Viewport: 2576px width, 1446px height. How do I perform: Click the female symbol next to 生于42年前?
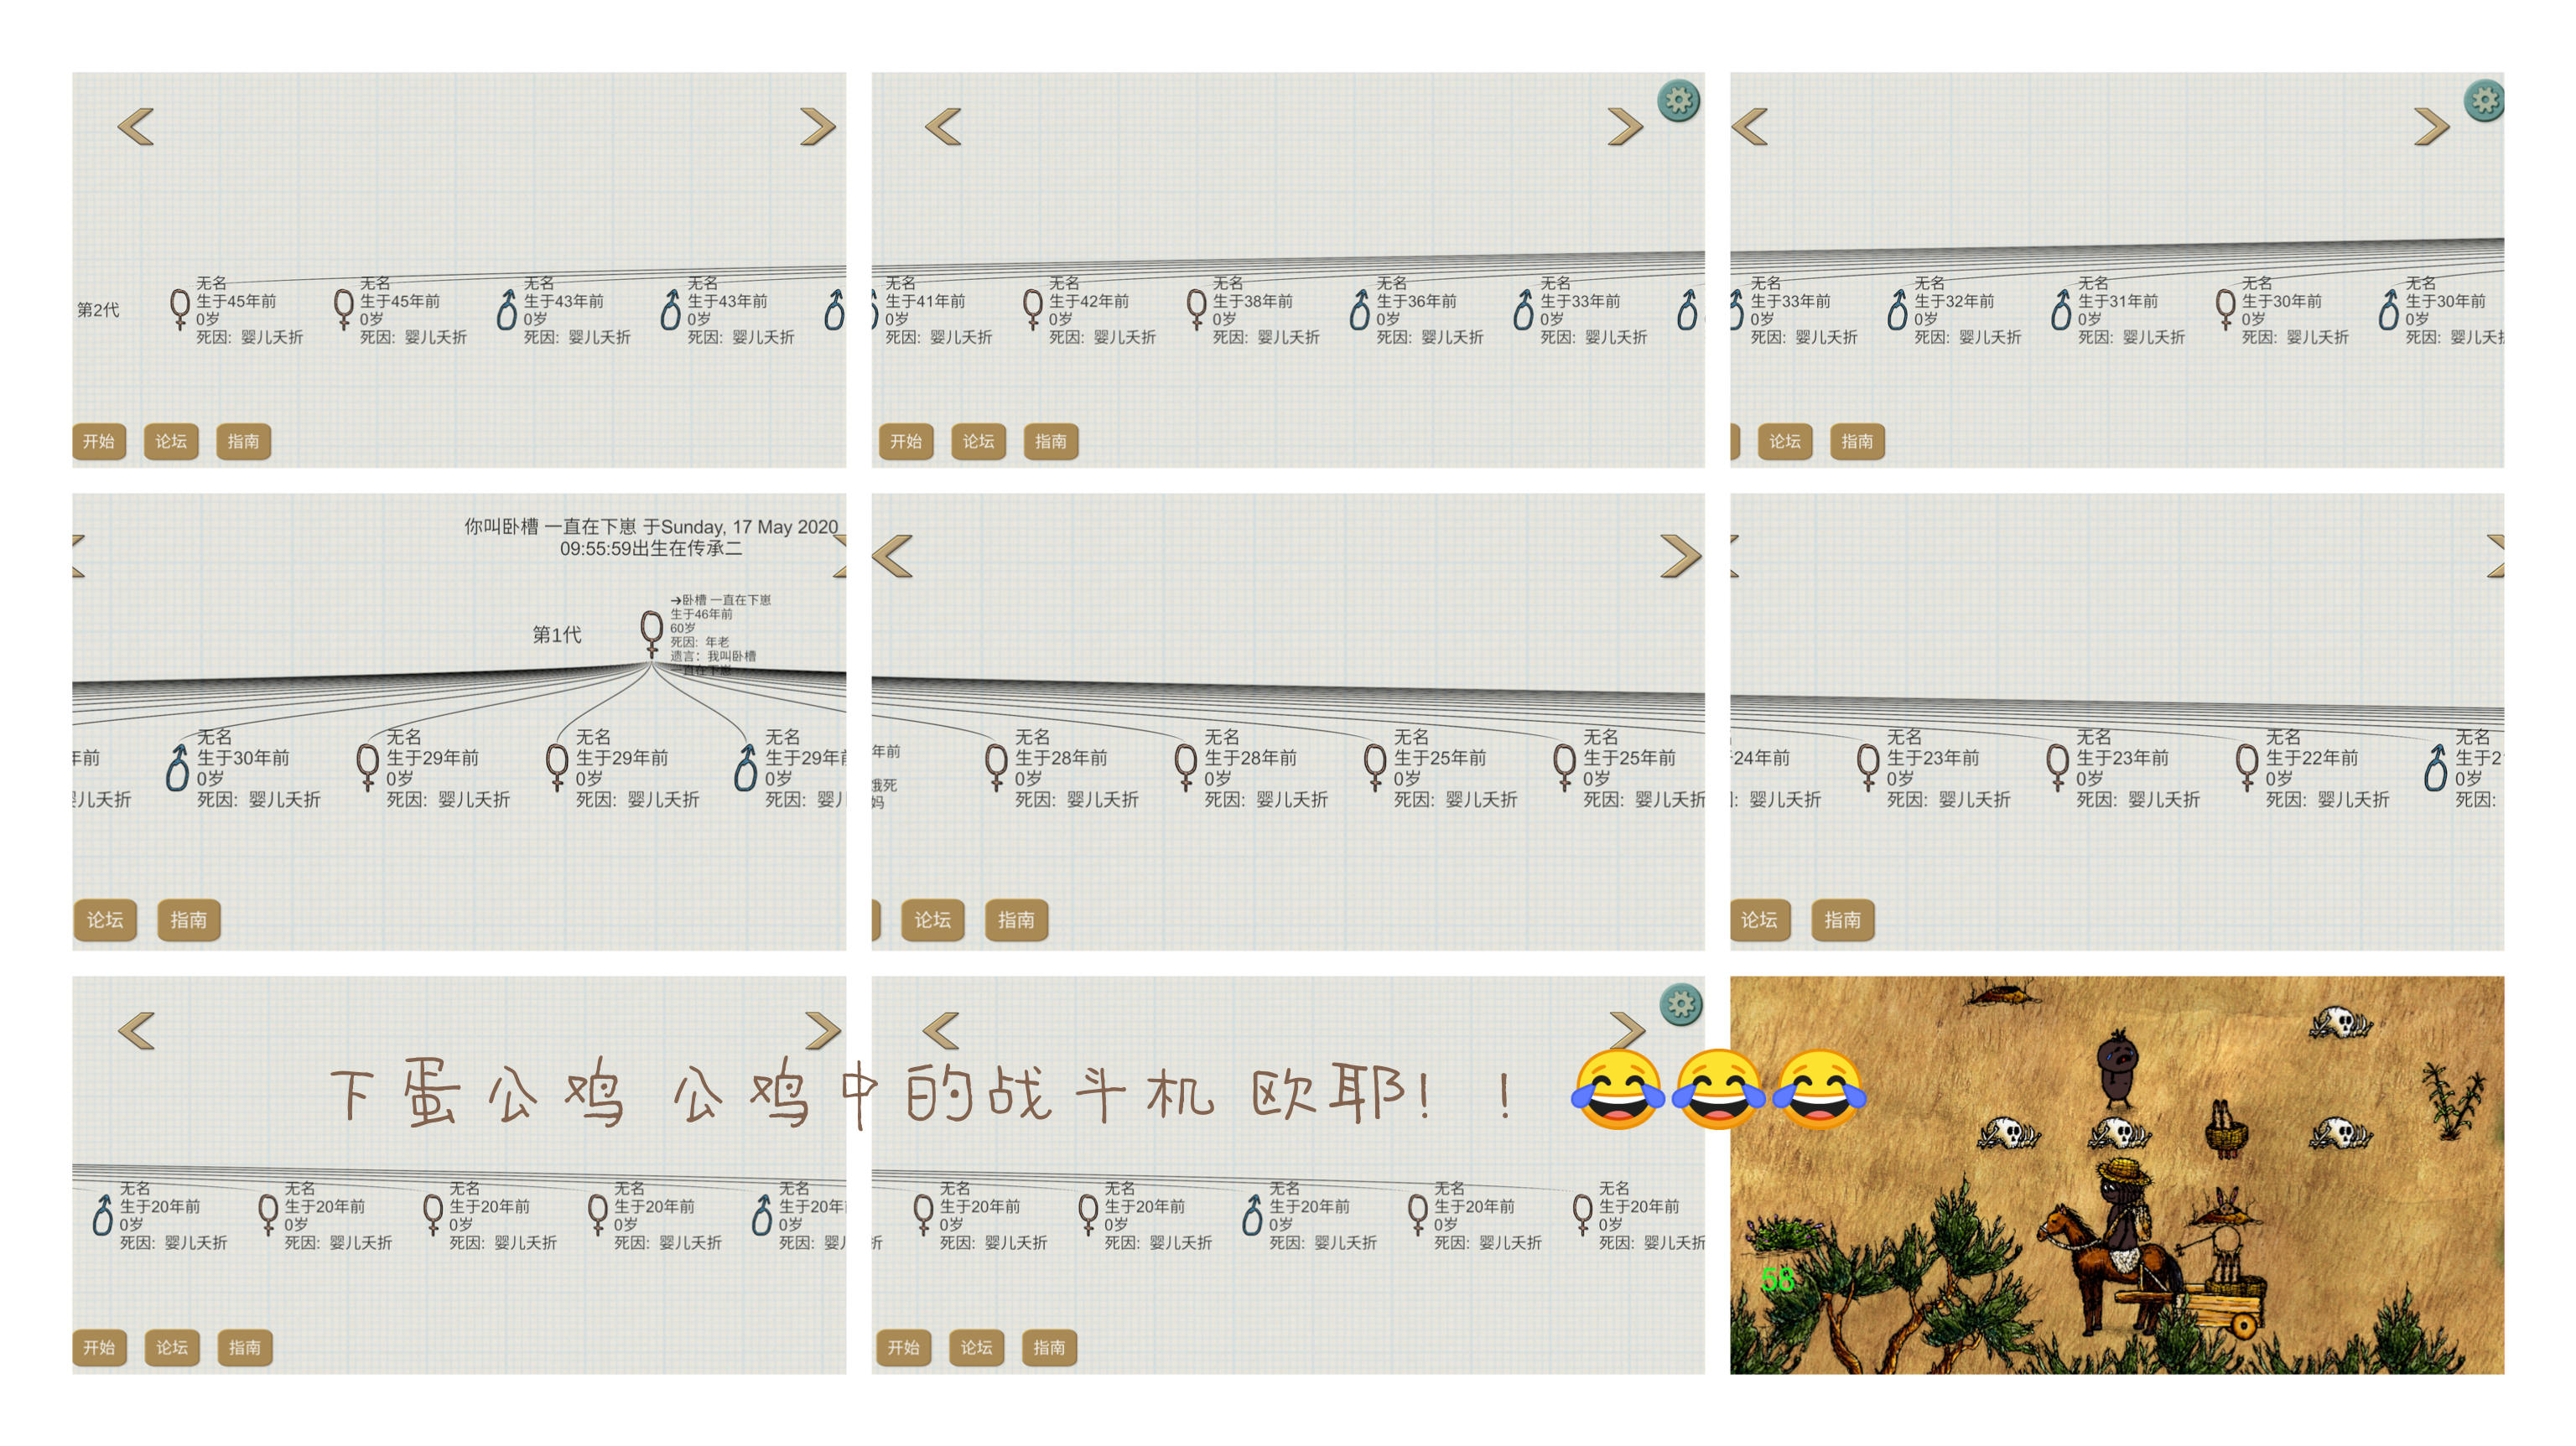pyautogui.click(x=1032, y=309)
